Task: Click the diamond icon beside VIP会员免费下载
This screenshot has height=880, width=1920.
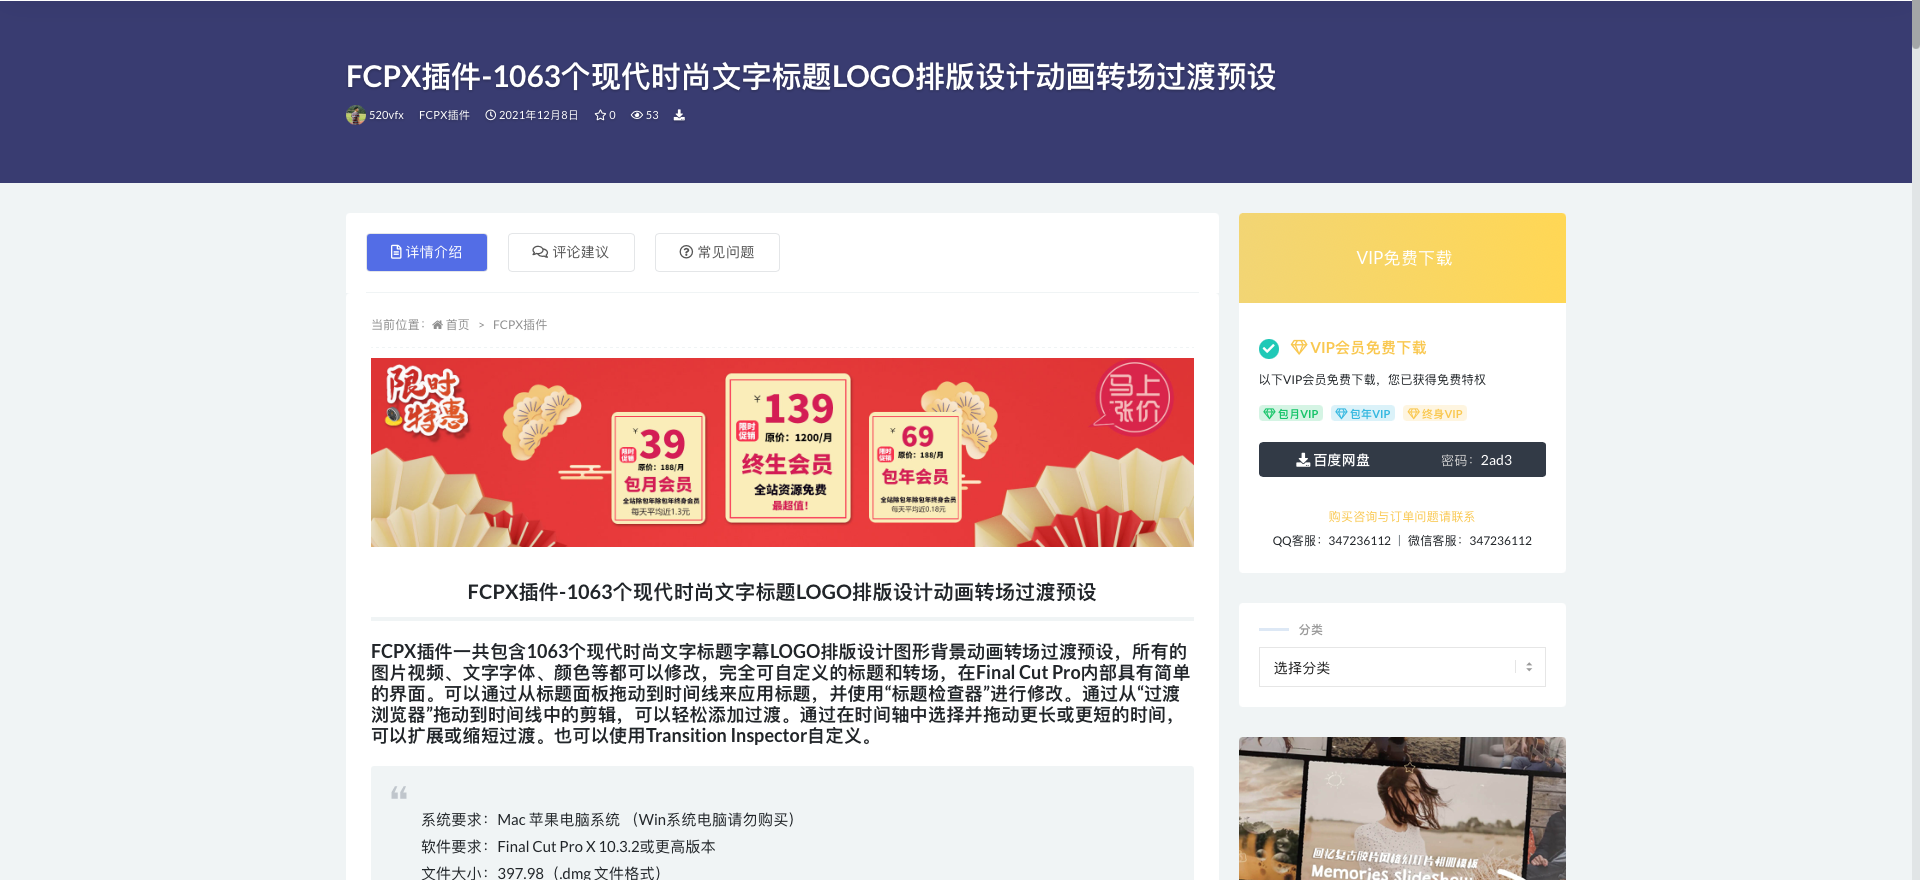Action: (1299, 347)
